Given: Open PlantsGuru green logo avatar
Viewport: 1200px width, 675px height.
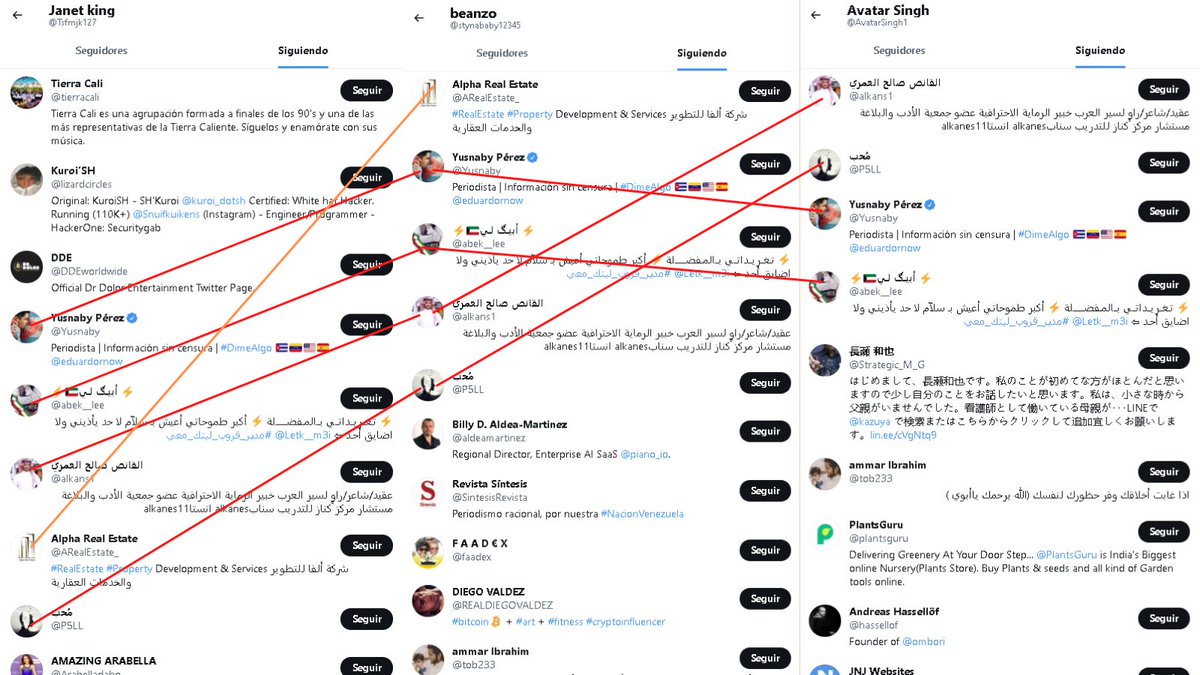Looking at the screenshot, I should (825, 535).
